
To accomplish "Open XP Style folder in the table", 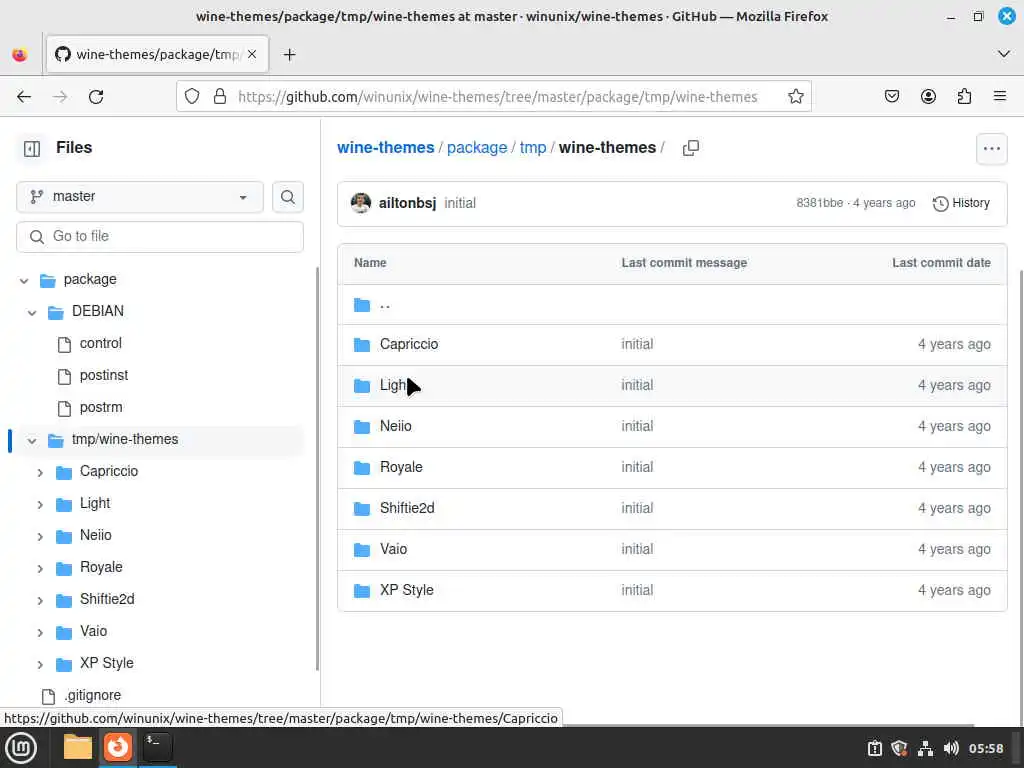I will [x=407, y=590].
